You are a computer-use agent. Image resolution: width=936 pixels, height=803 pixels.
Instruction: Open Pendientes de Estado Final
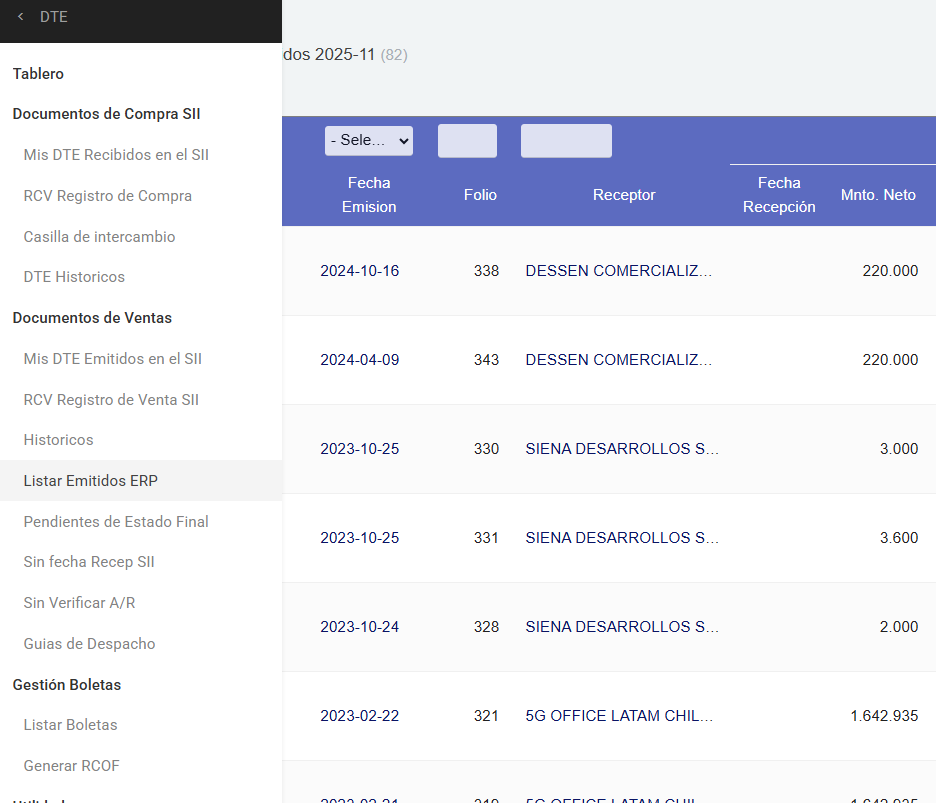coord(116,521)
